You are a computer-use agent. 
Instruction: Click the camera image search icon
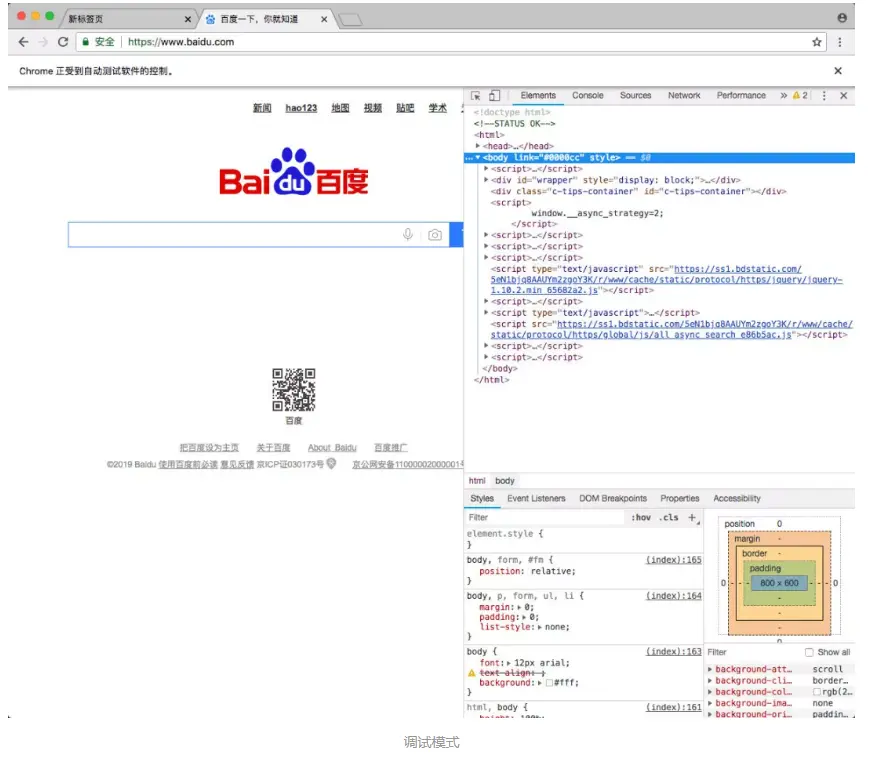[435, 234]
